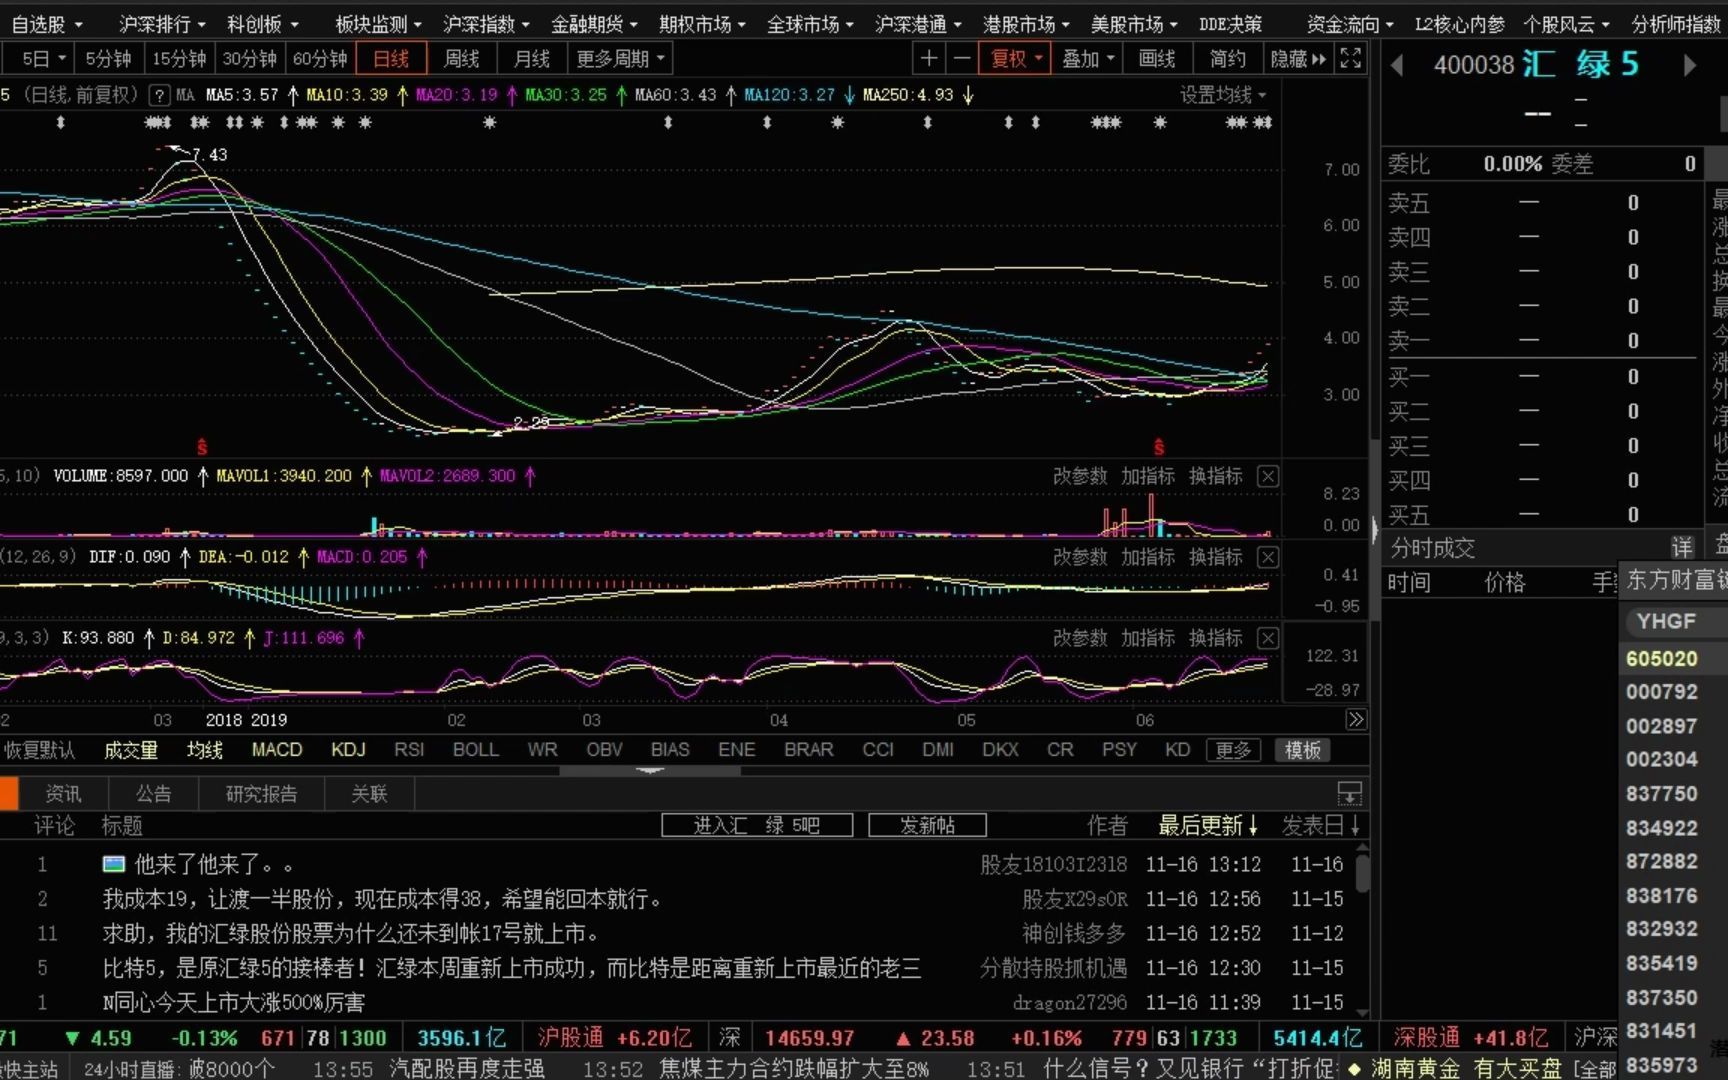1728x1080 pixels.
Task: Open 科创板 dropdown menu
Action: pos(263,24)
